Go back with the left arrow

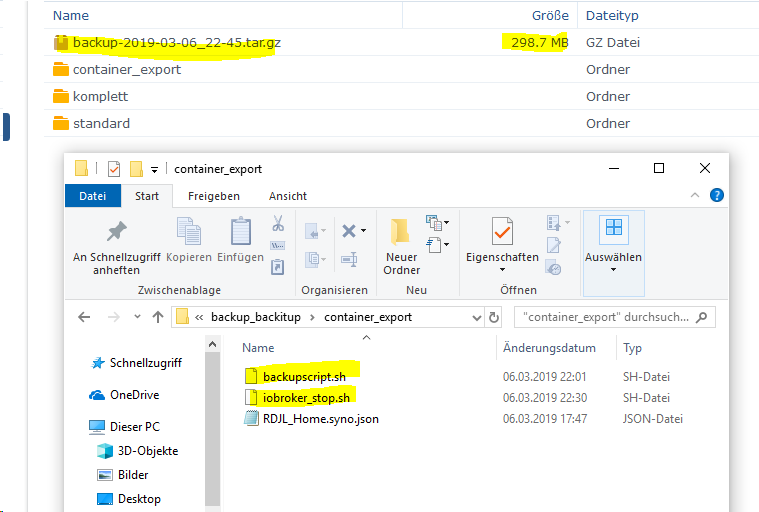84,317
